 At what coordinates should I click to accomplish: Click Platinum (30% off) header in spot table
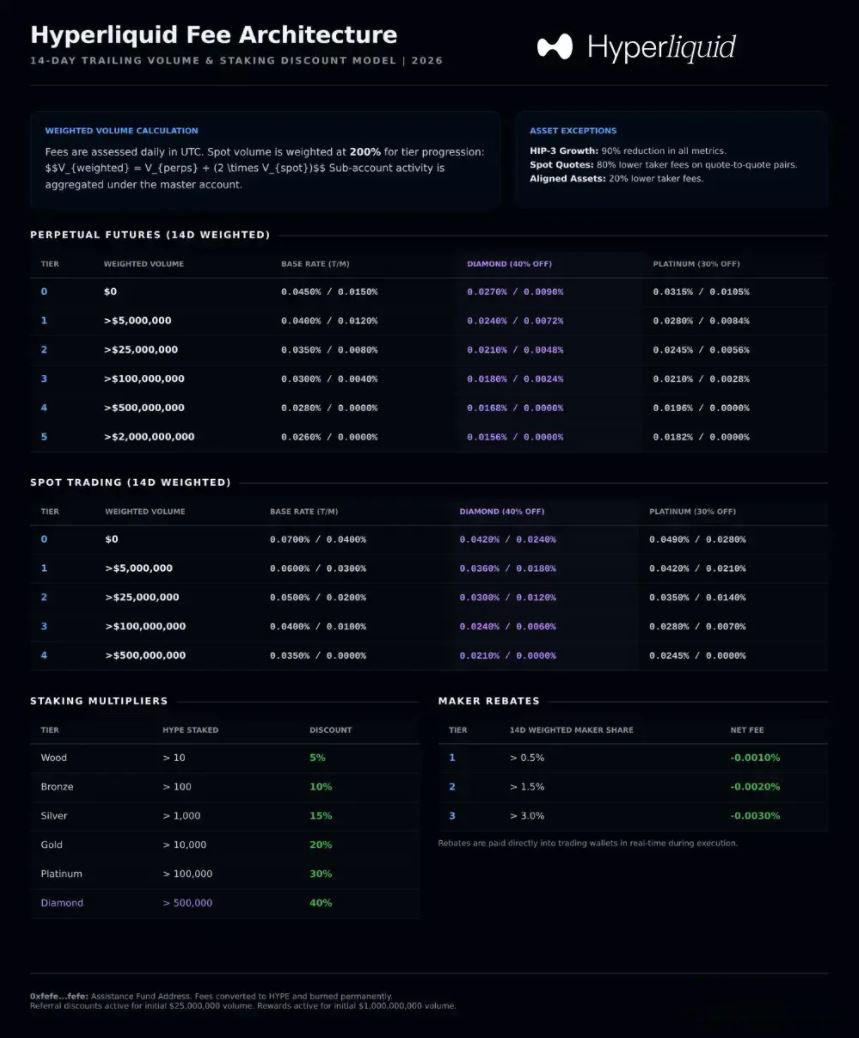tap(692, 512)
